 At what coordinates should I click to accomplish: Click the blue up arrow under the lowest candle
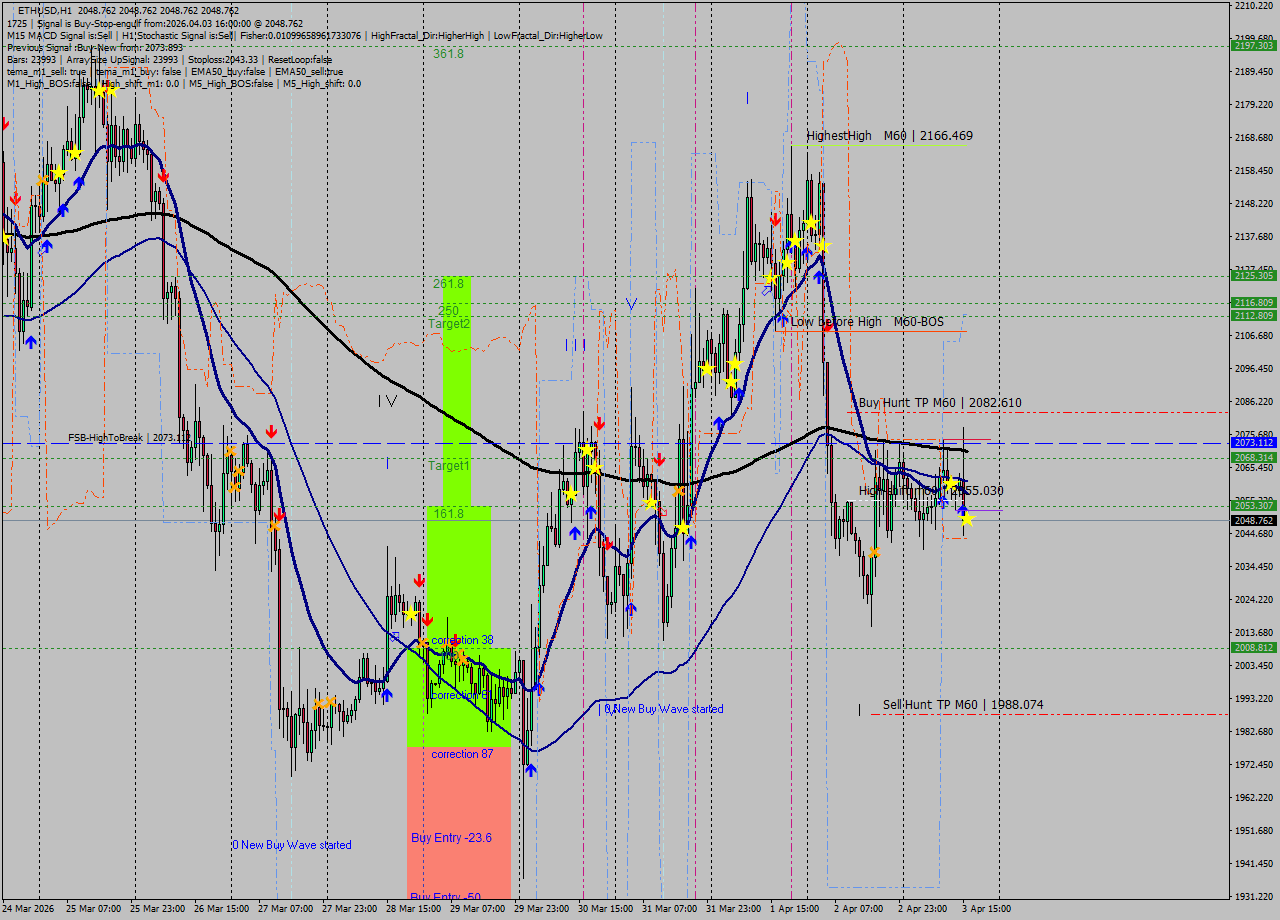click(530, 769)
